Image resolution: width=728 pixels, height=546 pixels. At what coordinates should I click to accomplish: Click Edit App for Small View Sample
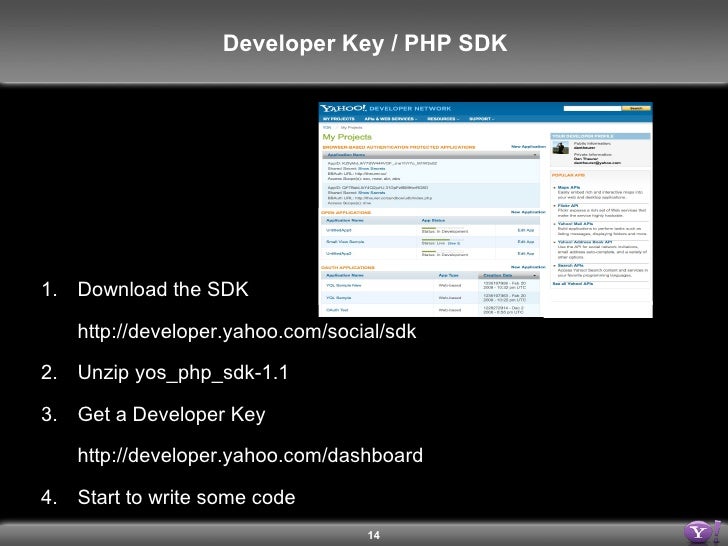click(x=526, y=242)
